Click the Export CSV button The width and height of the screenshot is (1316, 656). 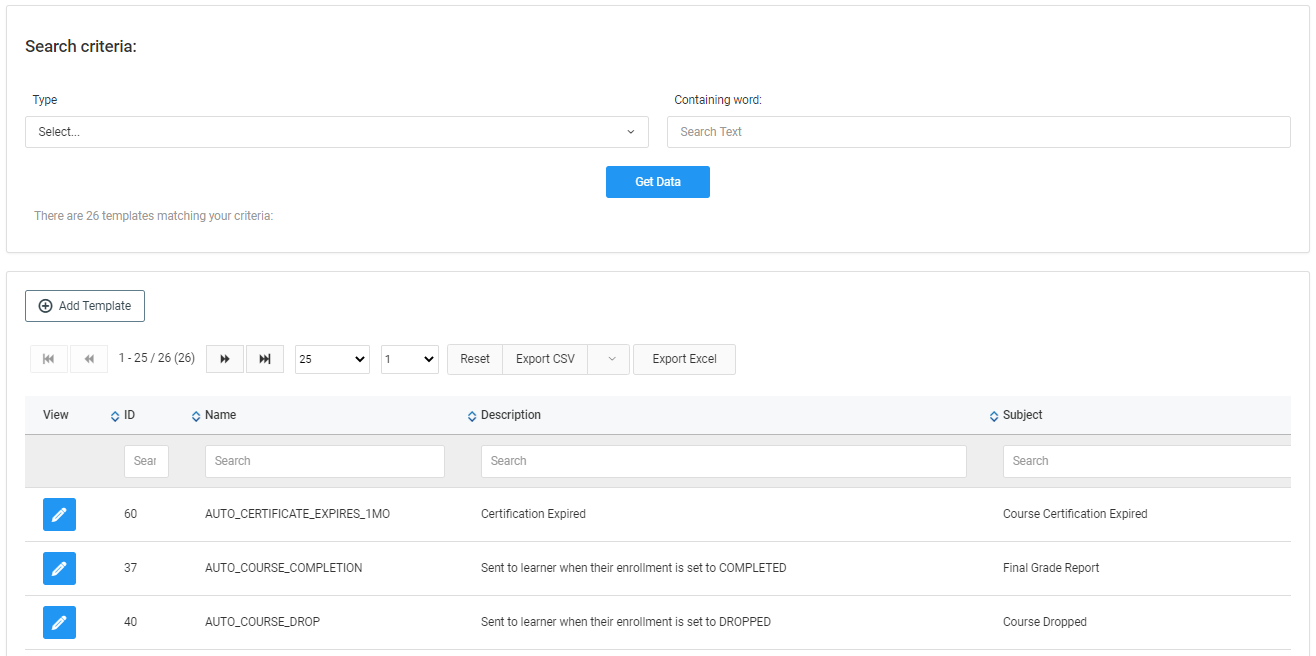(x=545, y=359)
